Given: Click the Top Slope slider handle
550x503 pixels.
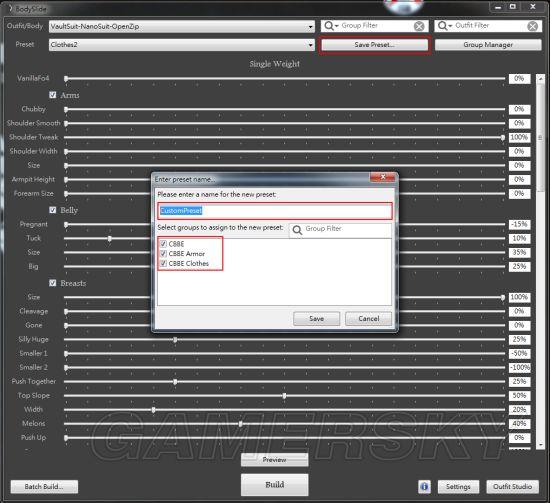Looking at the screenshot, I should point(284,396).
